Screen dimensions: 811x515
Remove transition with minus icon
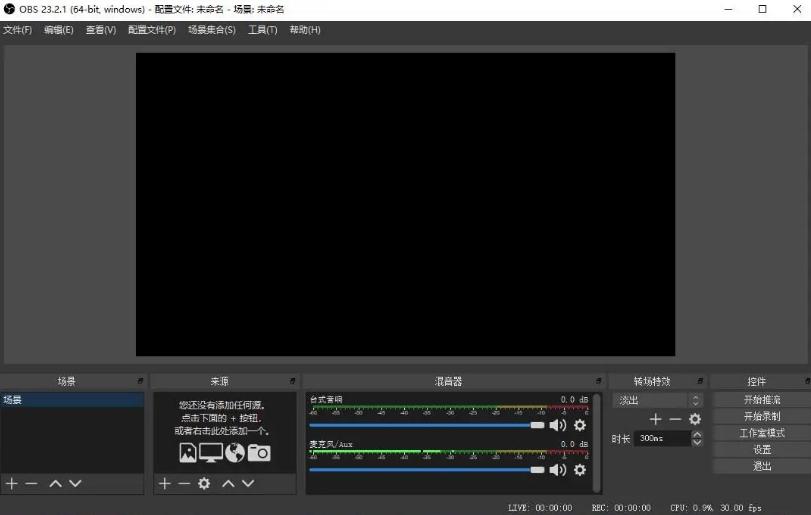(675, 419)
